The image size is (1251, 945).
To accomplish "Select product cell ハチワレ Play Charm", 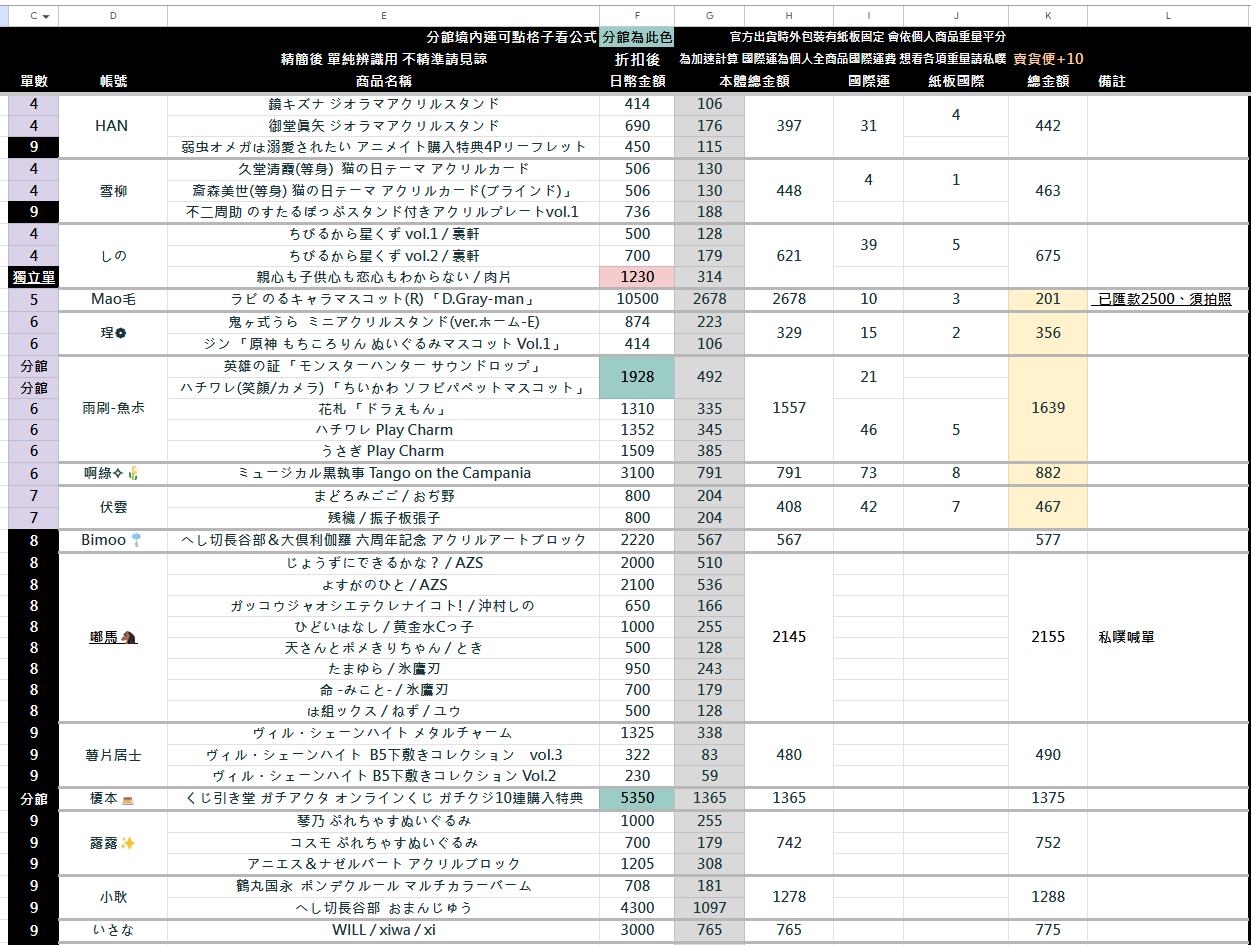I will click(x=384, y=430).
